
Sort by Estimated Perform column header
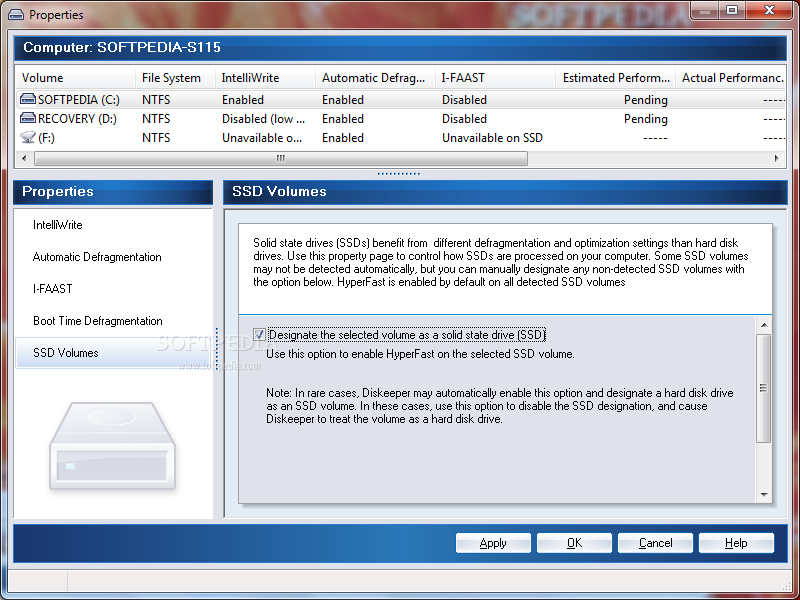[615, 78]
